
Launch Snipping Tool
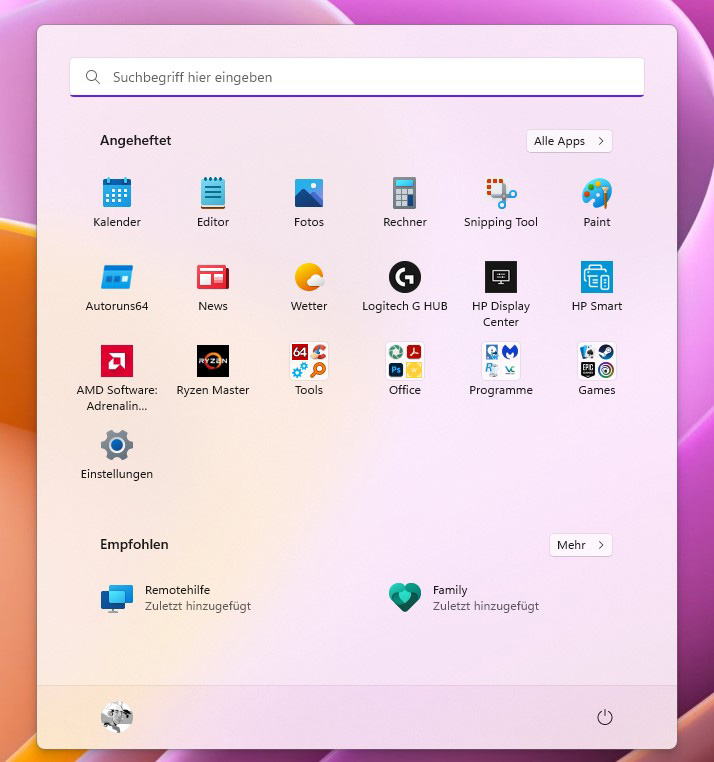click(x=501, y=202)
